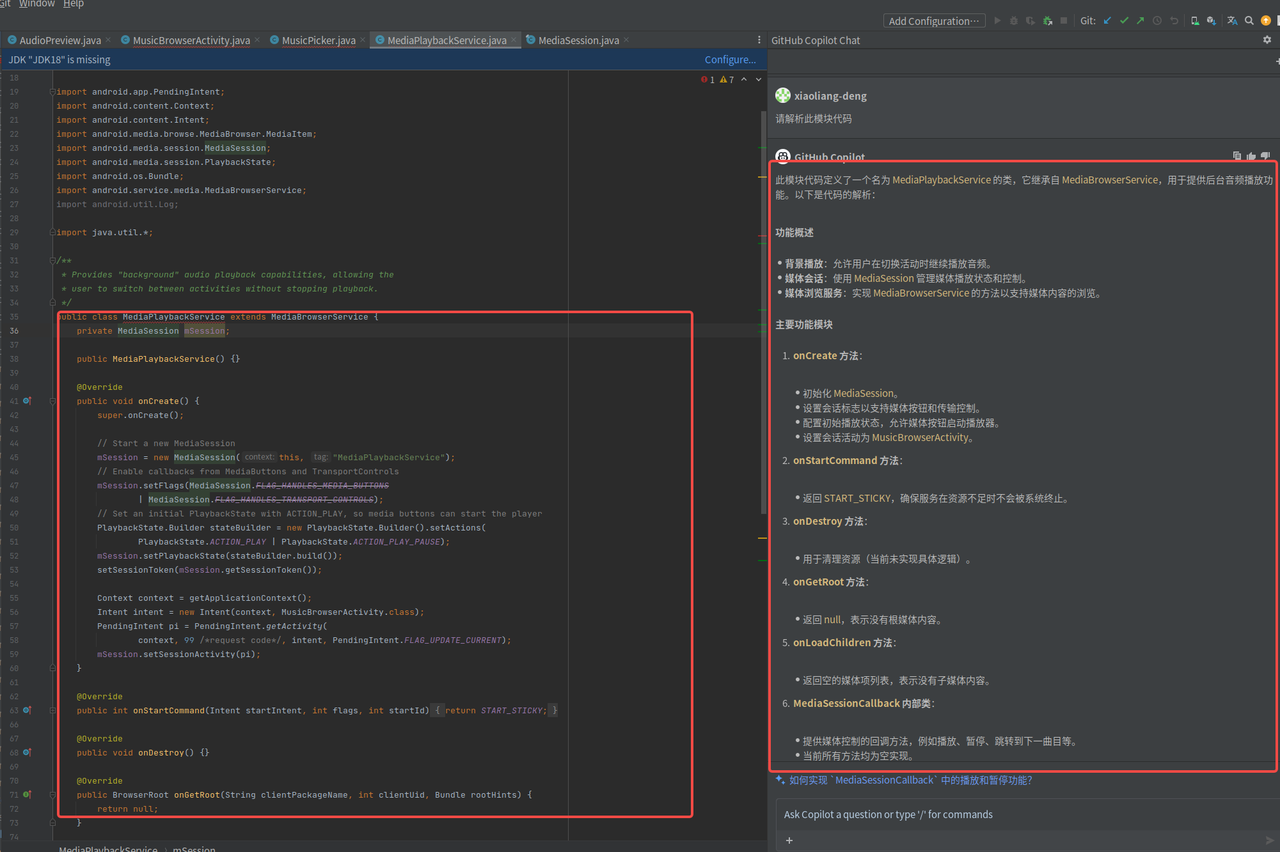Viewport: 1280px width, 852px height.
Task: Click the Attach Debugger to process icon
Action: point(1048,20)
